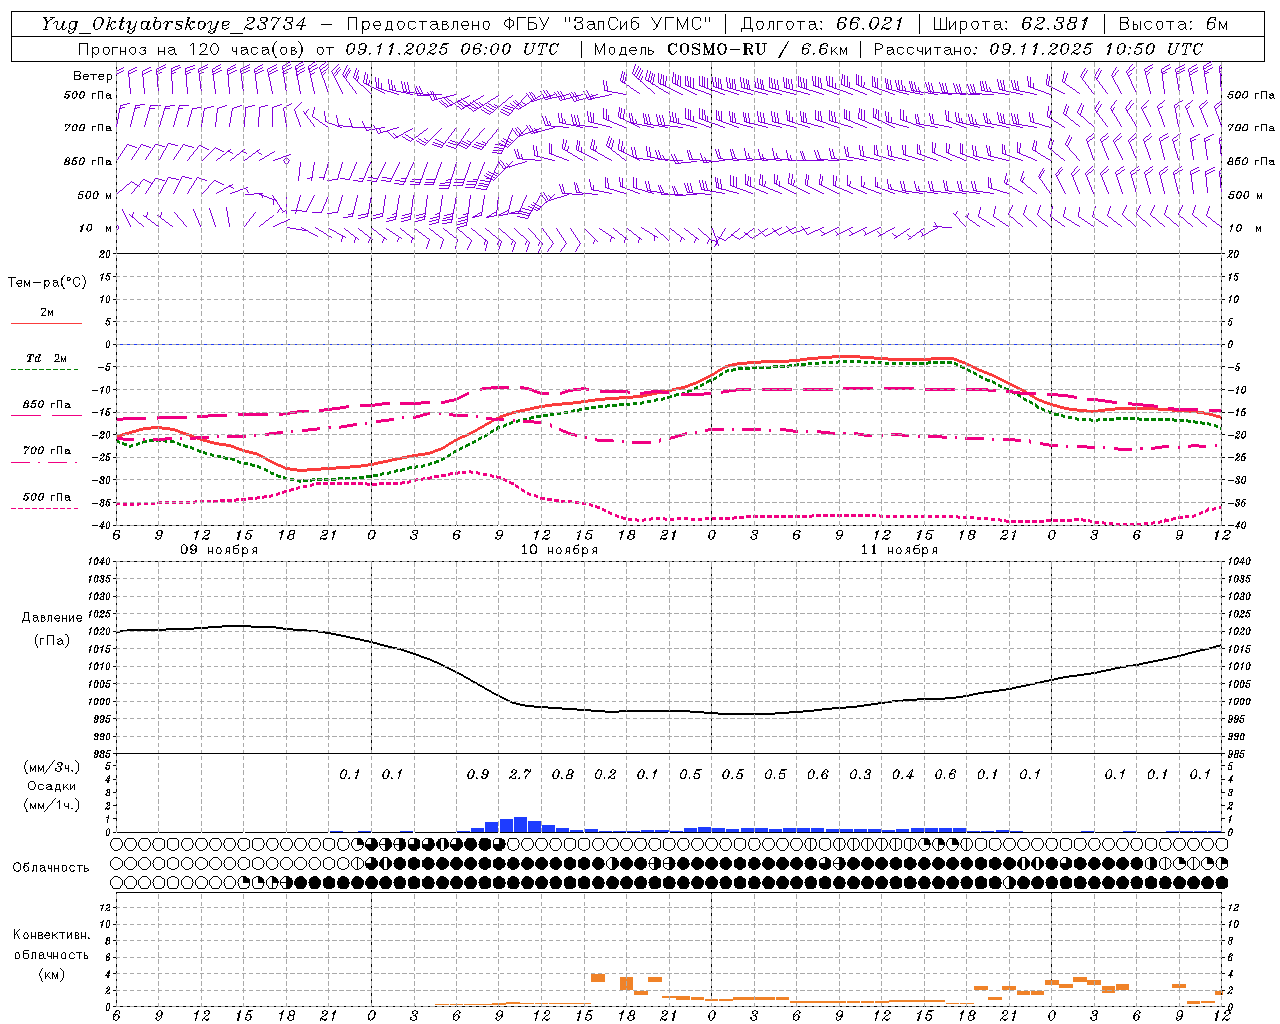Click the pink dash-dot 700 гПа legend line

(x=45, y=462)
